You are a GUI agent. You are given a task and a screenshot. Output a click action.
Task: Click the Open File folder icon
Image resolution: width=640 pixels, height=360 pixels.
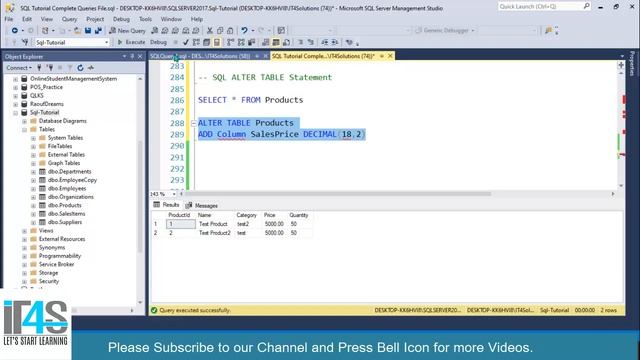77,31
